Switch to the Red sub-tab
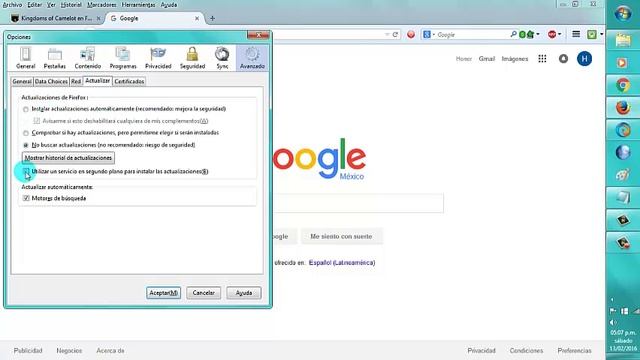The height and width of the screenshot is (360, 640). click(76, 81)
